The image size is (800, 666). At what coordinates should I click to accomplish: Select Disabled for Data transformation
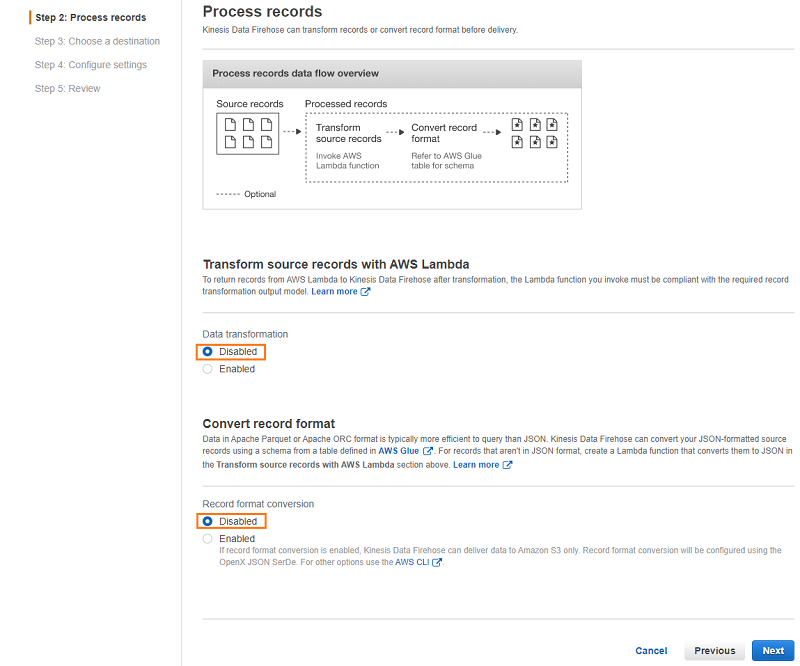click(x=207, y=352)
